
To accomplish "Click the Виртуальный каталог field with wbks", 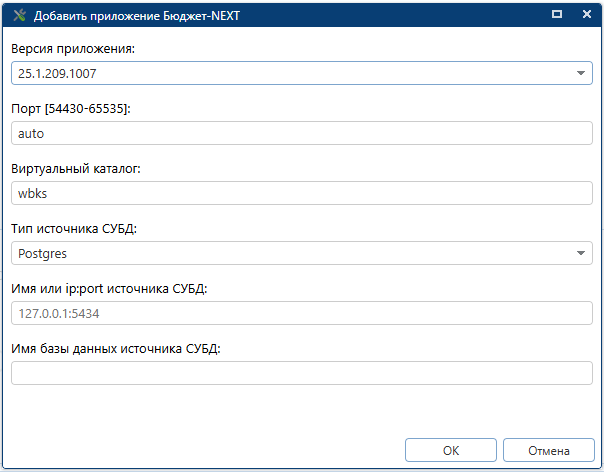I will click(x=300, y=193).
